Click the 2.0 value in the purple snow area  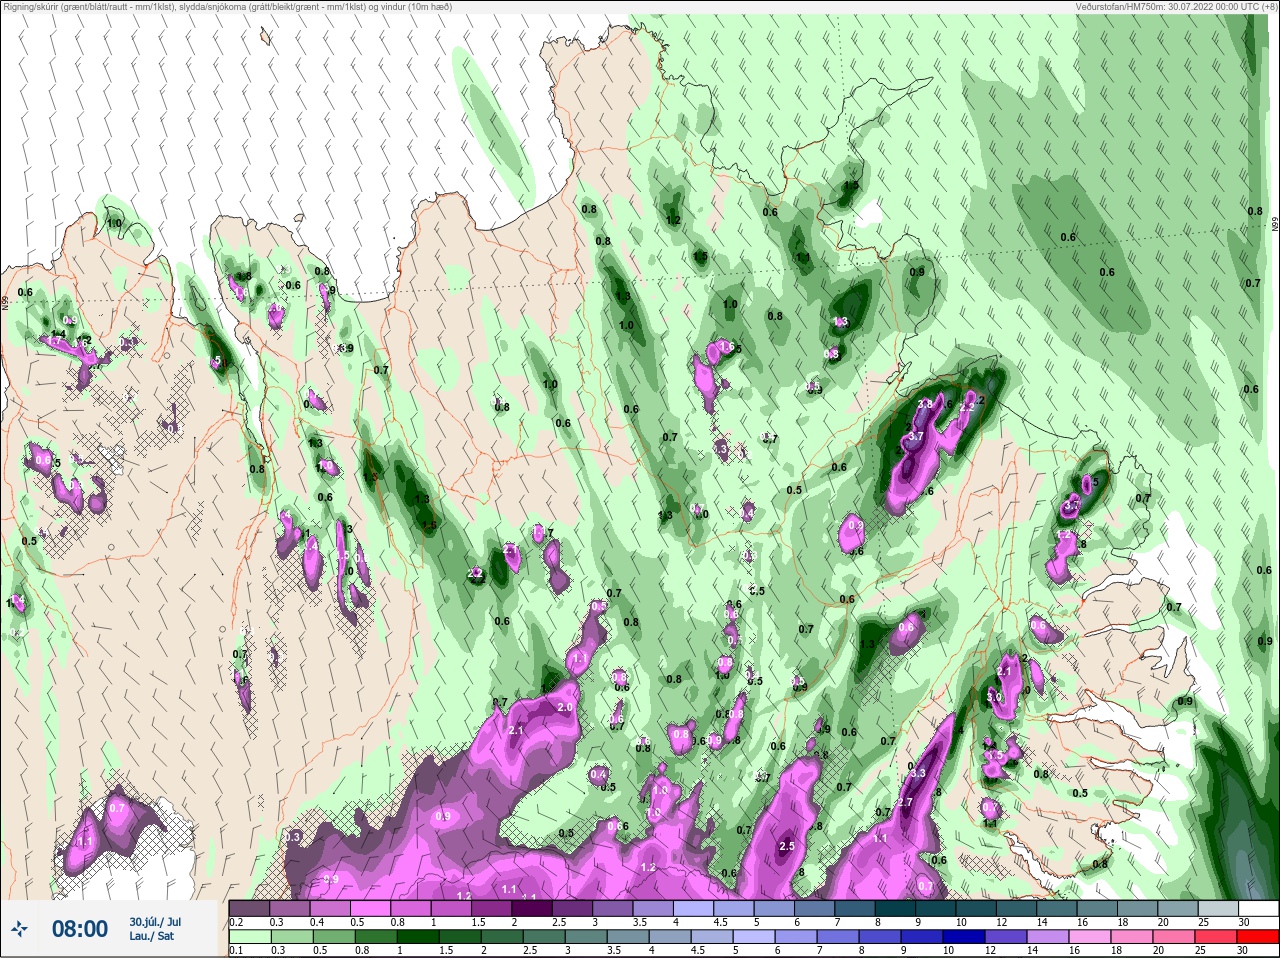point(564,707)
